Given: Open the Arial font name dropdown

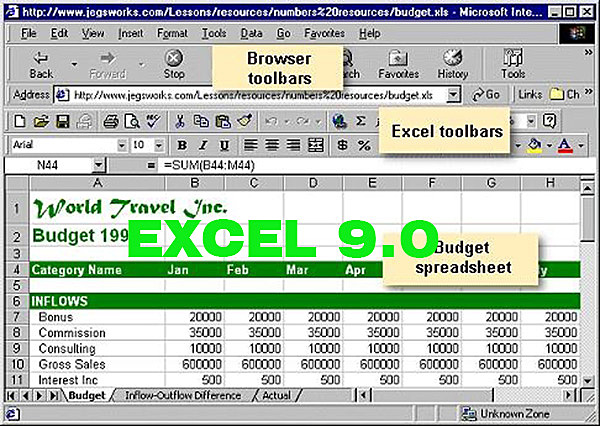Looking at the screenshot, I should [121, 145].
